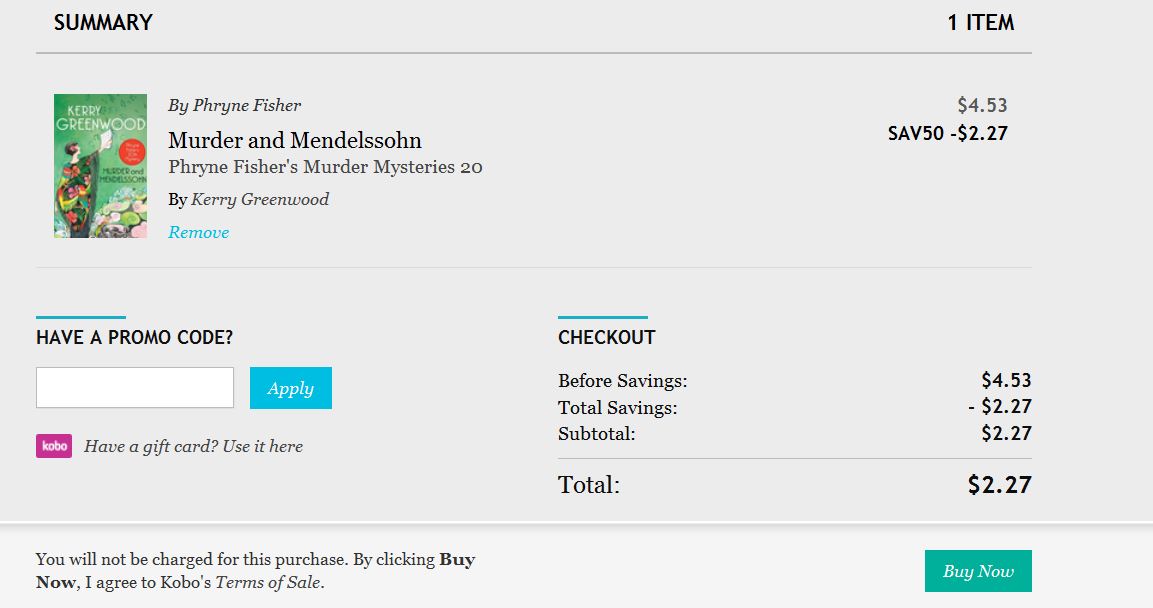The height and width of the screenshot is (608, 1153).
Task: Open the Murder and Mendelssohn book cover
Action: [100, 166]
